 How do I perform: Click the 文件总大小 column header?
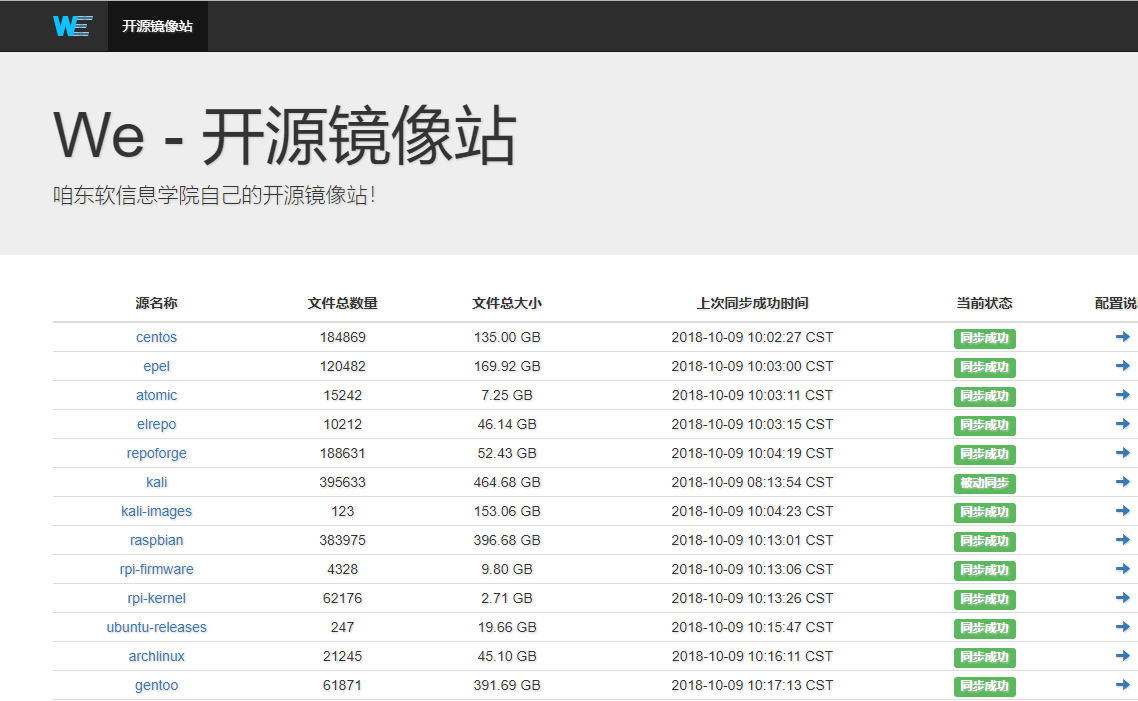[x=507, y=303]
